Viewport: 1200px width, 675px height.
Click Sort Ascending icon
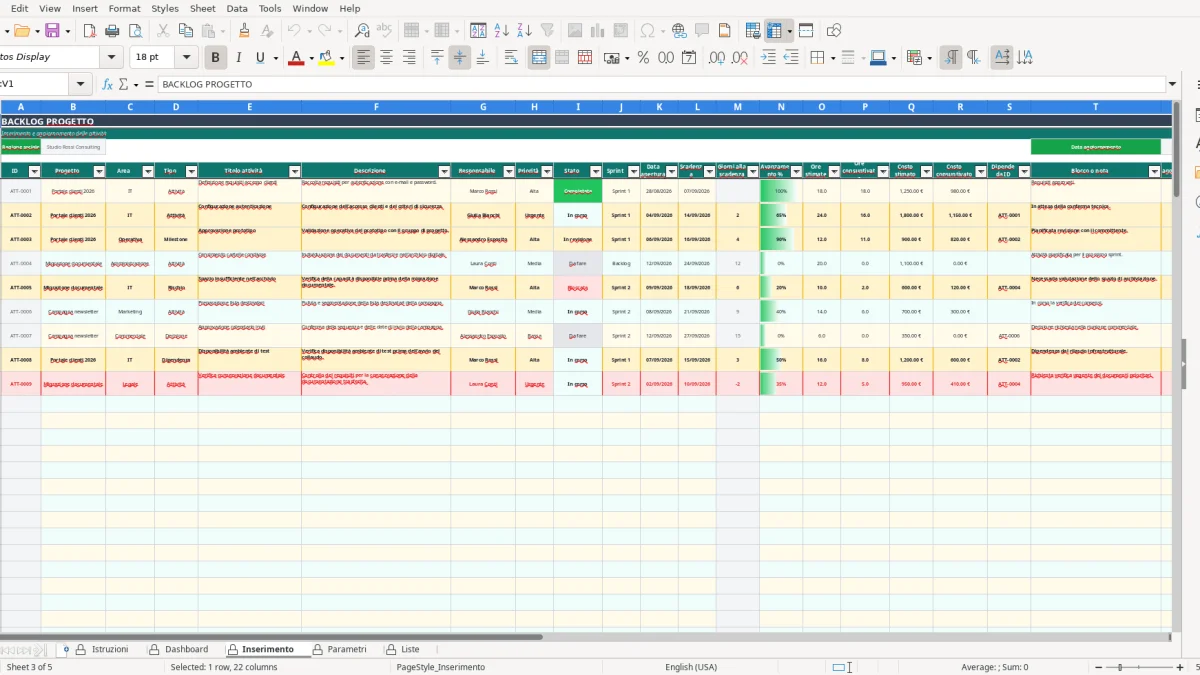click(x=501, y=31)
